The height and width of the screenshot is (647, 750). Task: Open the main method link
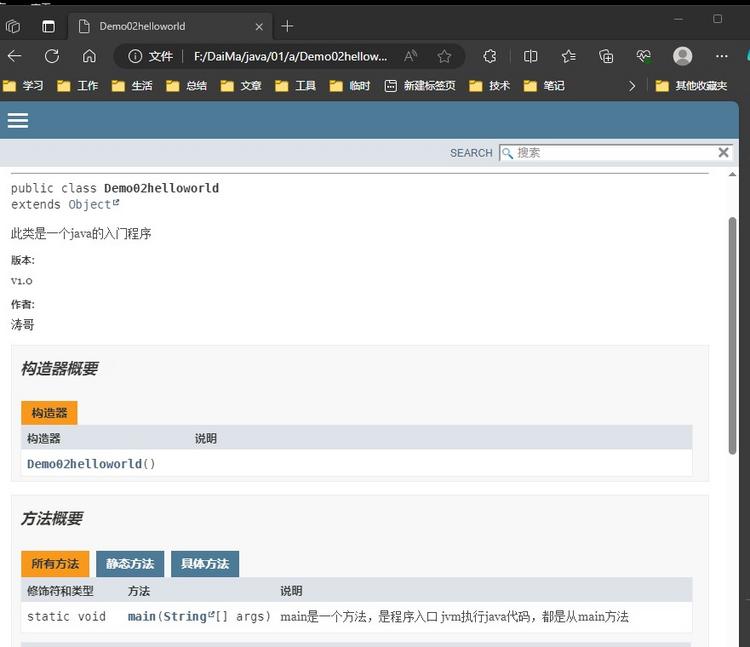[x=142, y=616]
